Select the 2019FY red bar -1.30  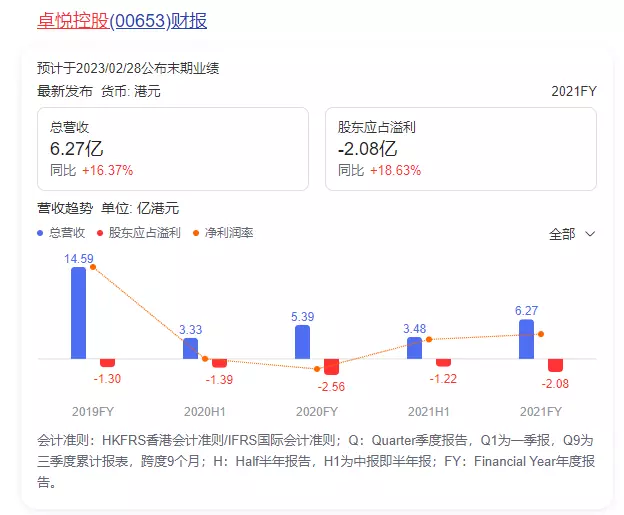(107, 363)
